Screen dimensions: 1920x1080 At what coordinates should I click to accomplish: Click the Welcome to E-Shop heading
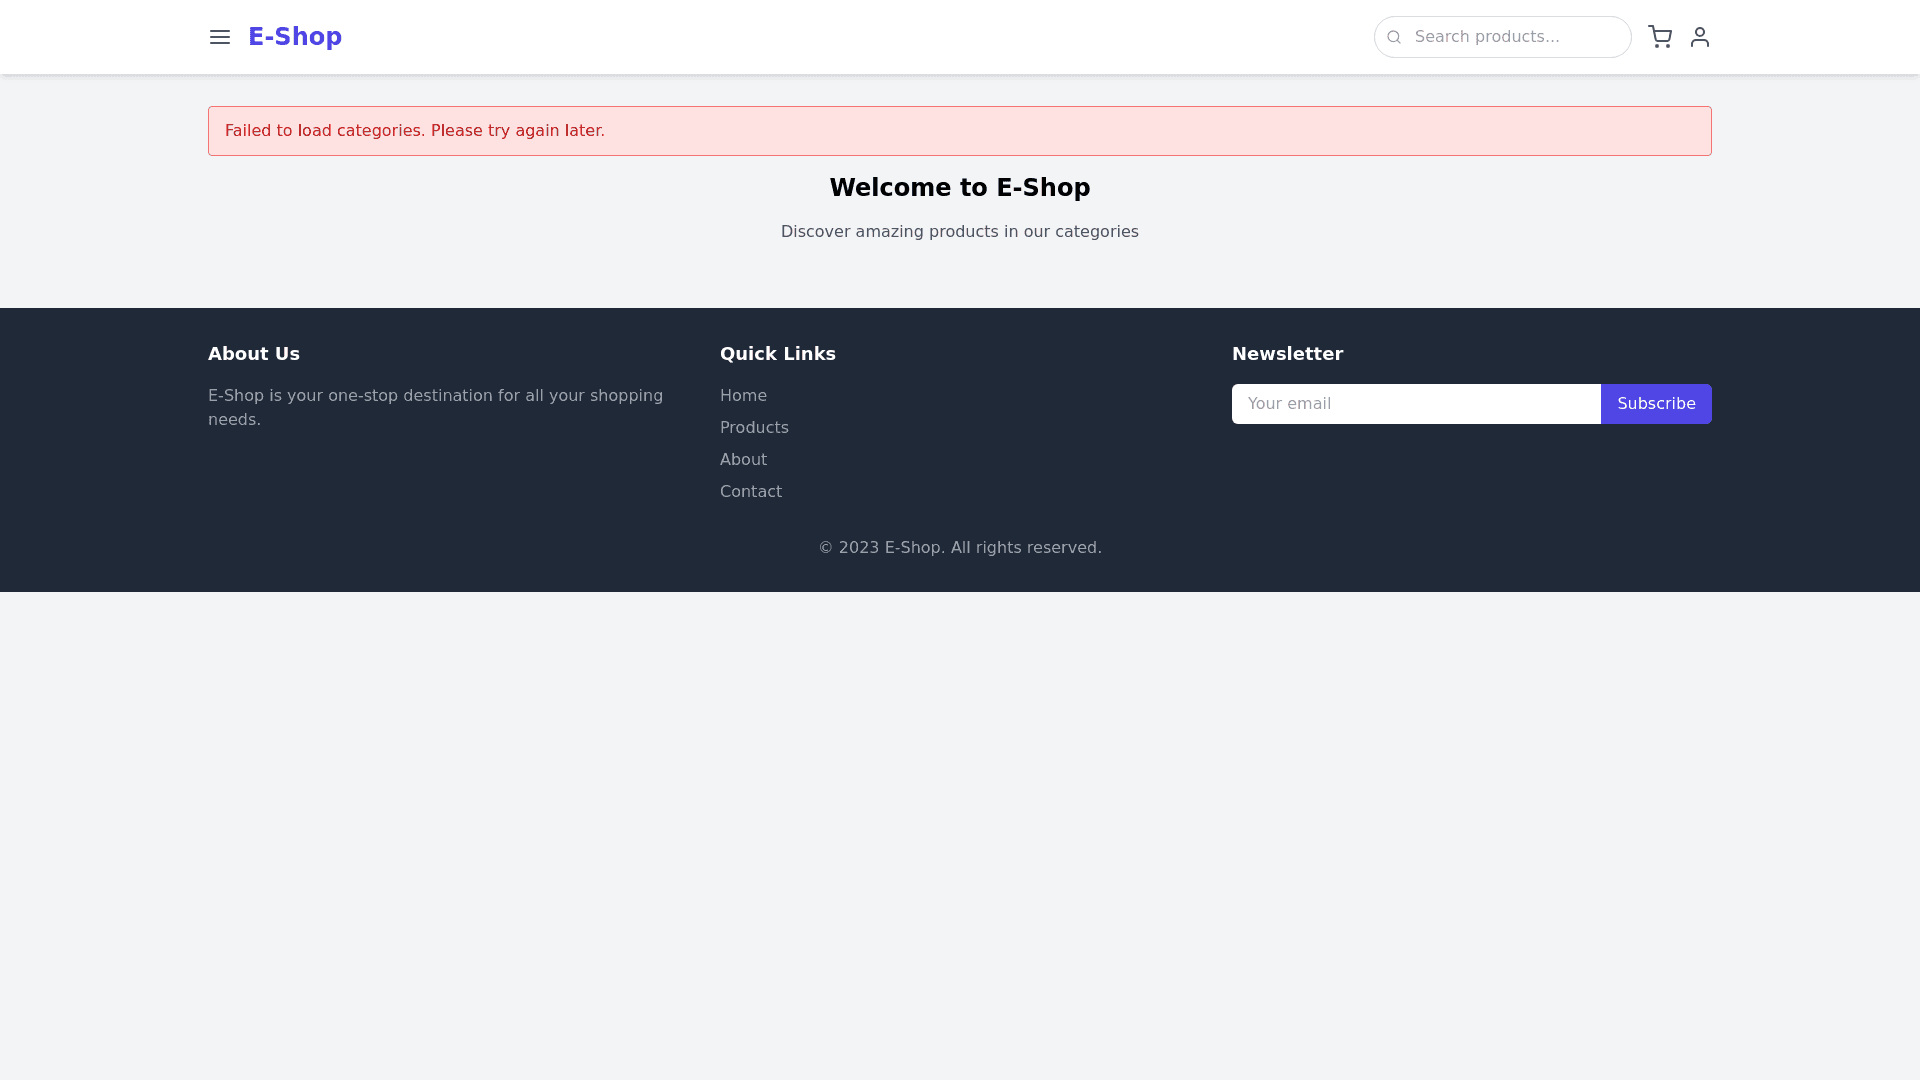coord(959,188)
